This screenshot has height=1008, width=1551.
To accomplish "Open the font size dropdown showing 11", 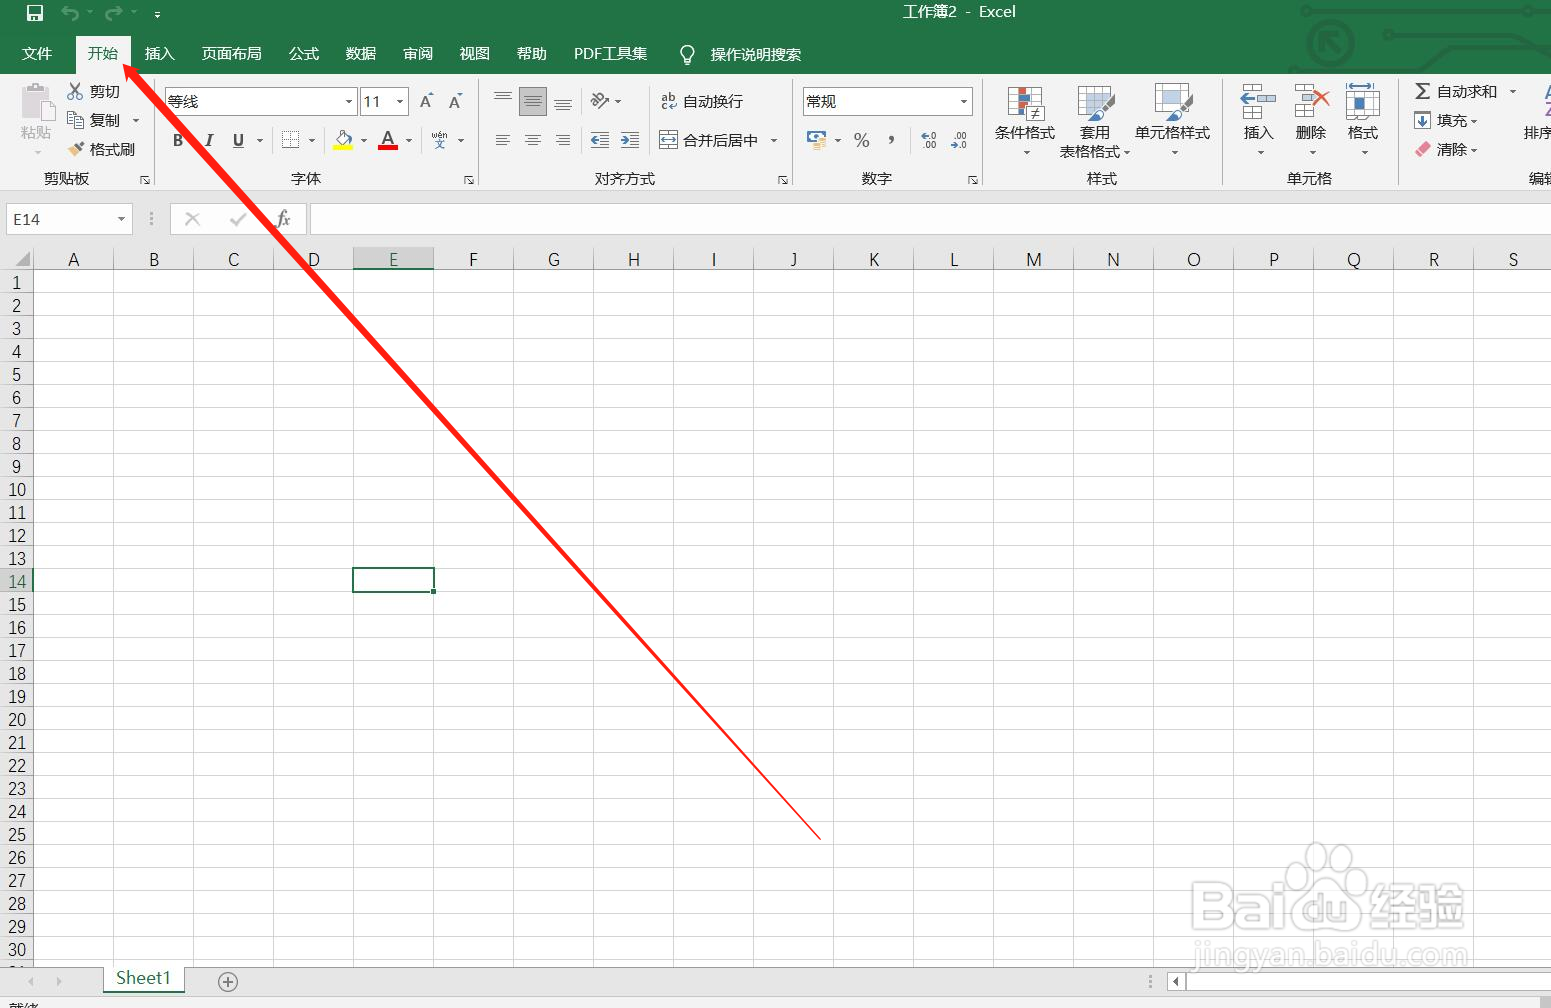I will [x=400, y=101].
